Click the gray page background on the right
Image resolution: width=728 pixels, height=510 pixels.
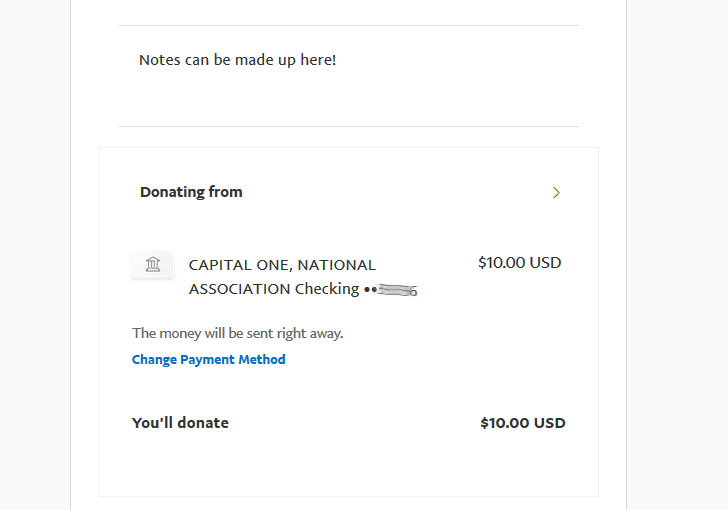tap(677, 255)
